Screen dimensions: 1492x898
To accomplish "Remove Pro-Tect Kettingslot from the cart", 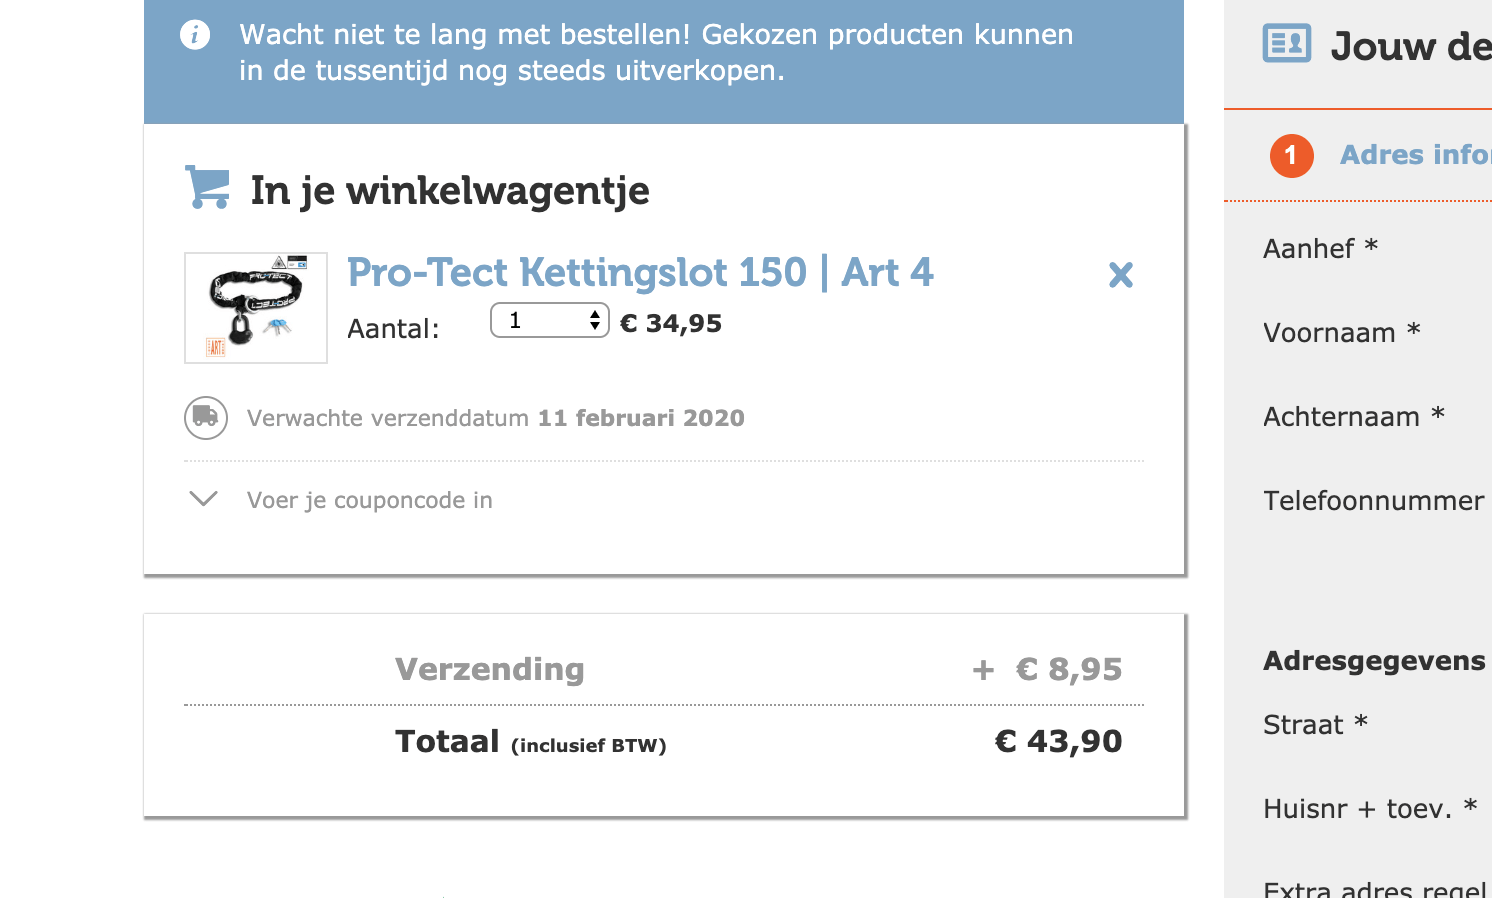I will [x=1120, y=274].
